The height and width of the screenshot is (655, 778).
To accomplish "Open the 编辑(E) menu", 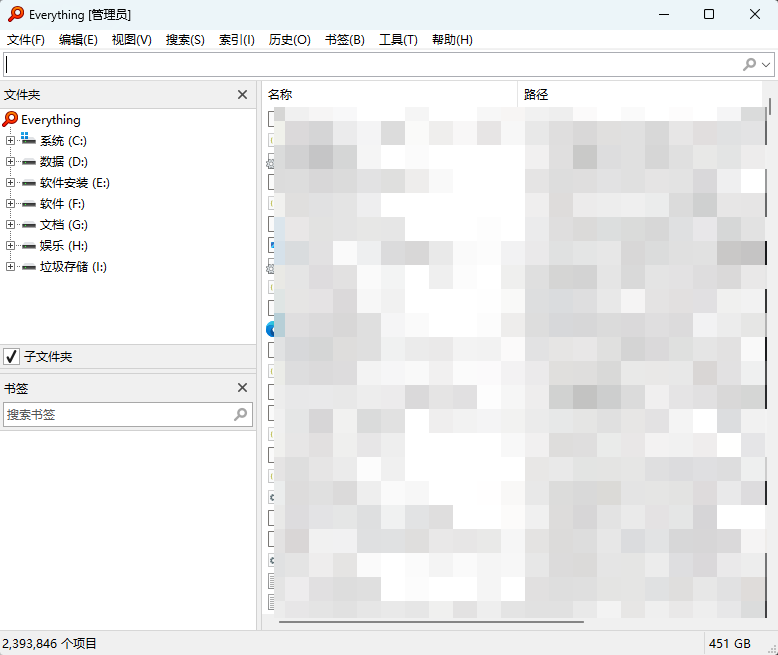I will tap(78, 40).
